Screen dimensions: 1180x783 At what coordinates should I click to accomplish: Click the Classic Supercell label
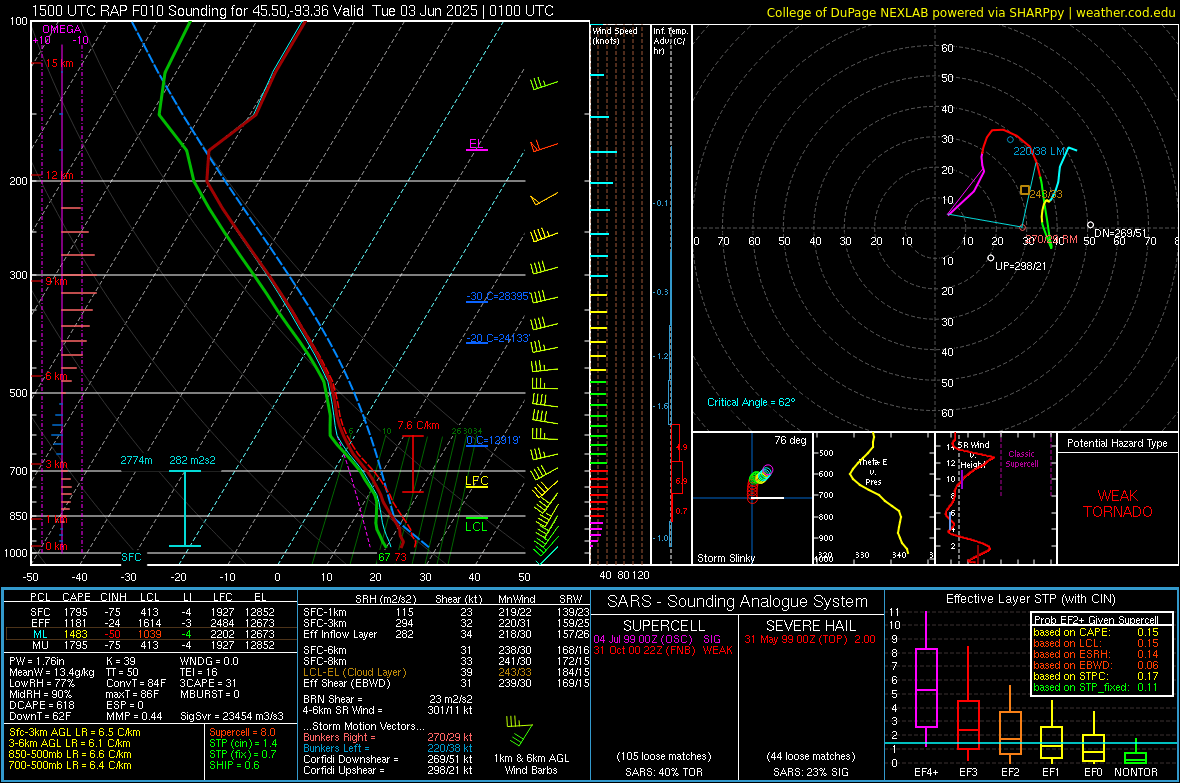pyautogui.click(x=1021, y=459)
